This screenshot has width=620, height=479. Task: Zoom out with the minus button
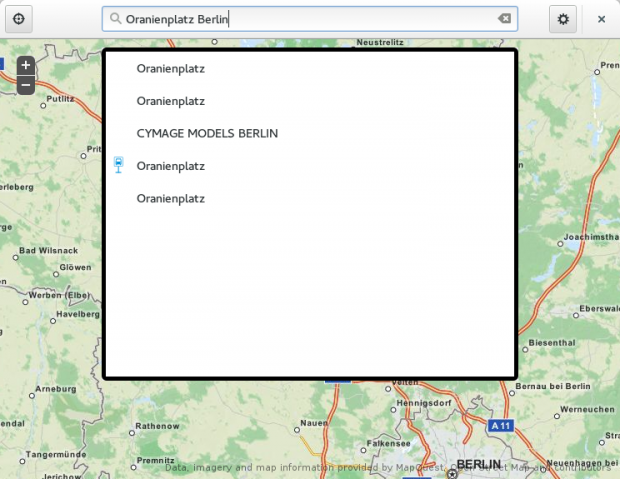(26, 85)
